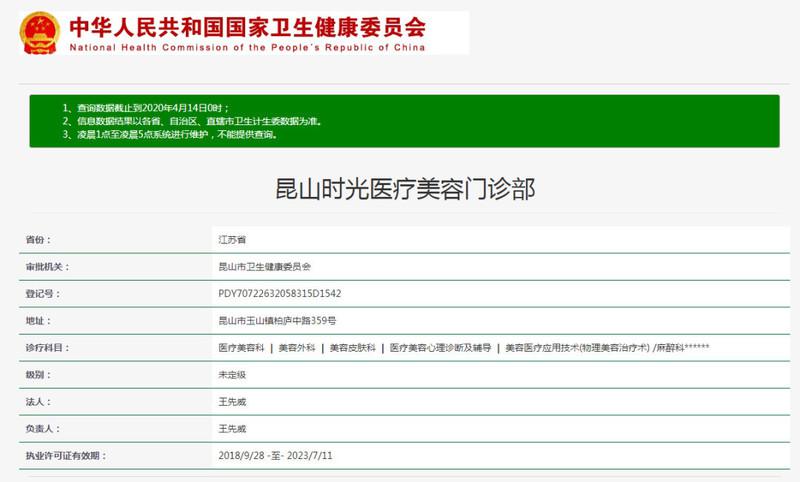Click the address 昆山市玉山镇柏庐中路359号
Image resolution: width=800 pixels, height=482 pixels.
277,321
